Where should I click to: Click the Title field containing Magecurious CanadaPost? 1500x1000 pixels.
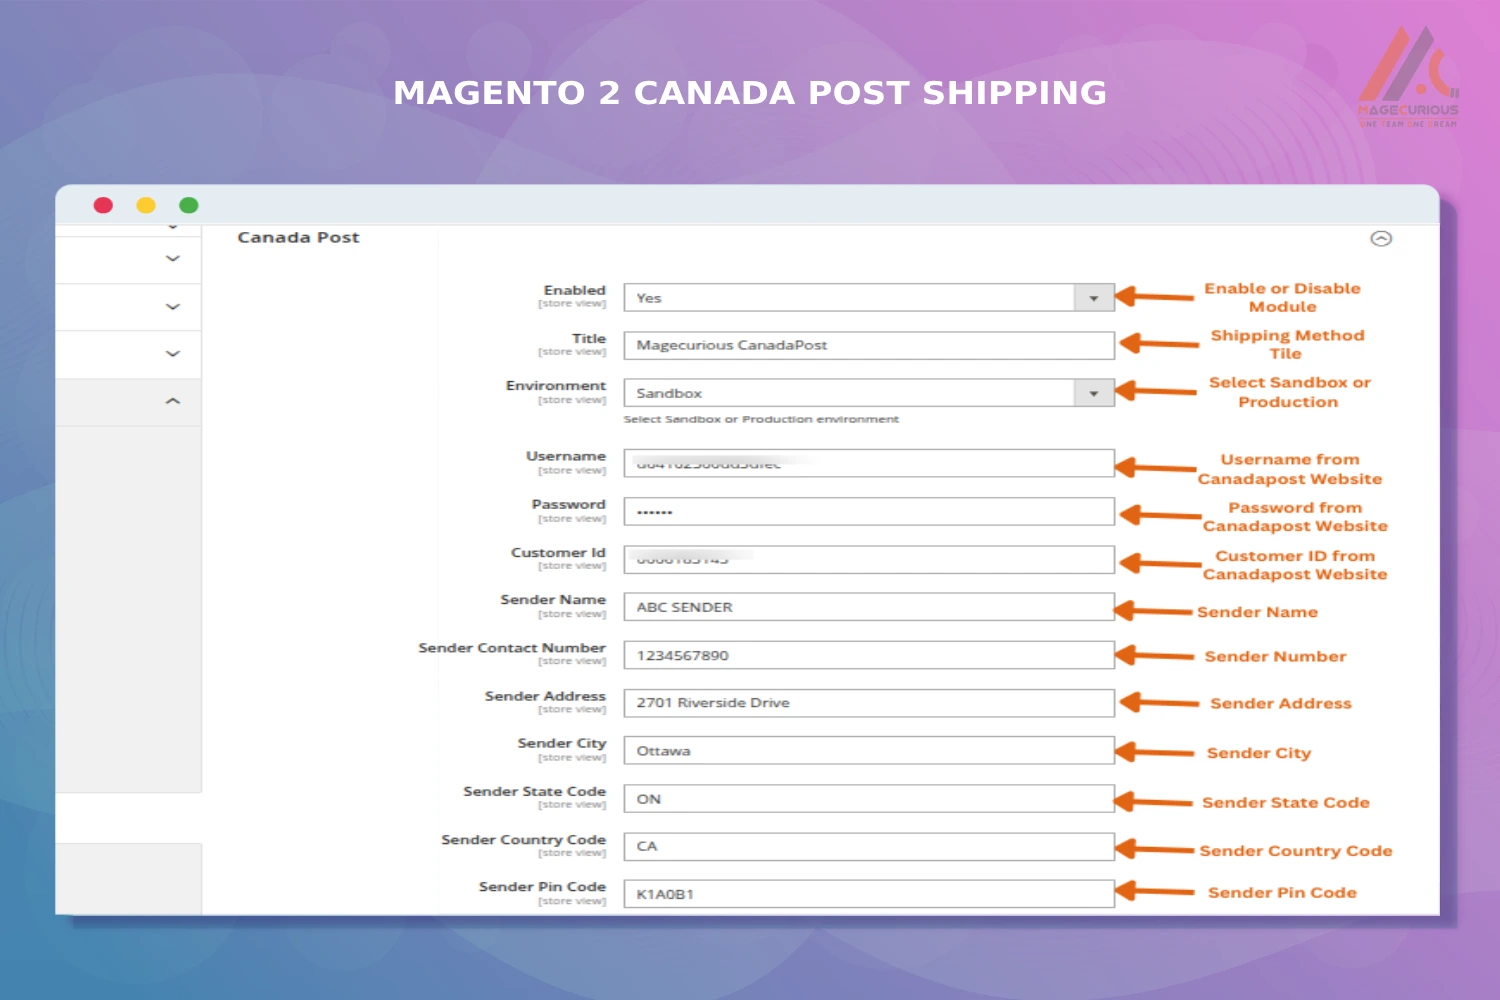point(868,346)
